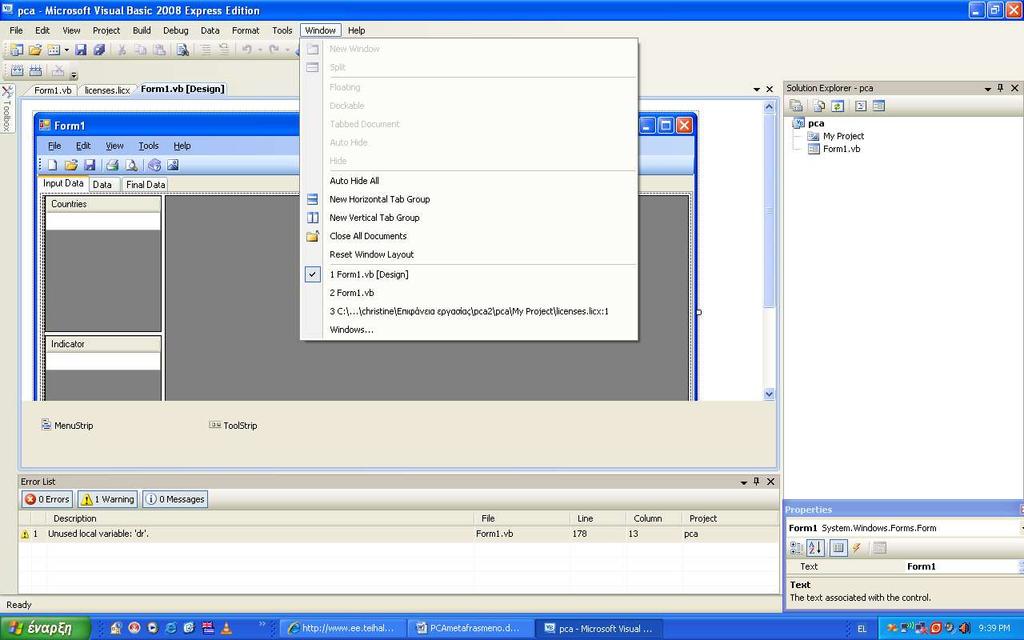Open Solution Explorer window position dropdown

point(988,89)
